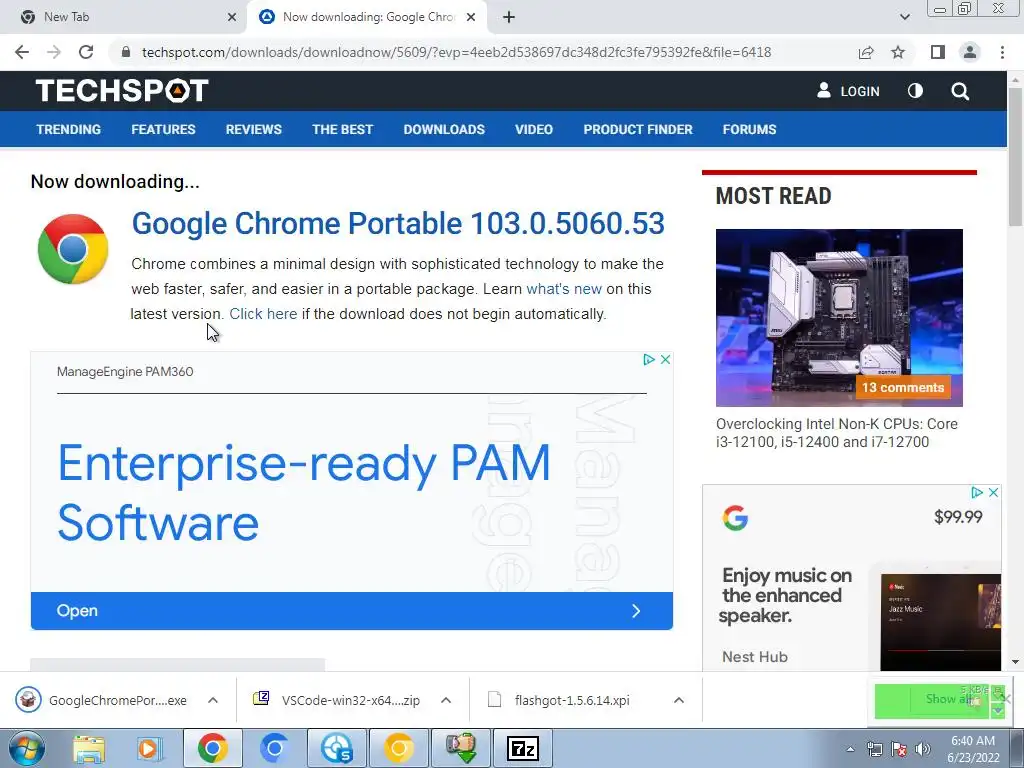
Task: Open Overclocking Intel Non-K CPUs article
Action: point(837,433)
